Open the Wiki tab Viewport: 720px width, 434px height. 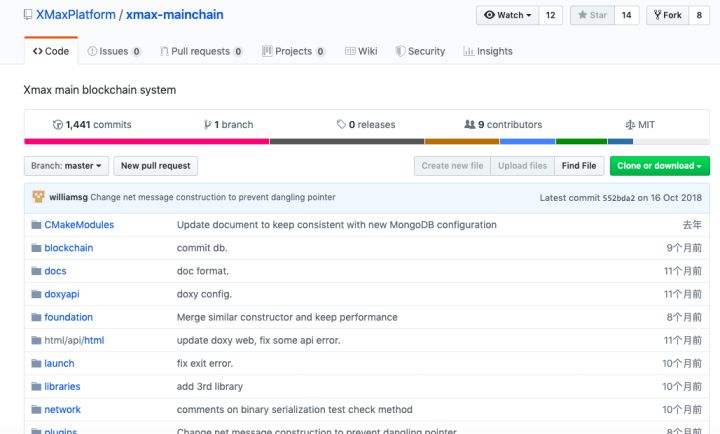click(361, 51)
